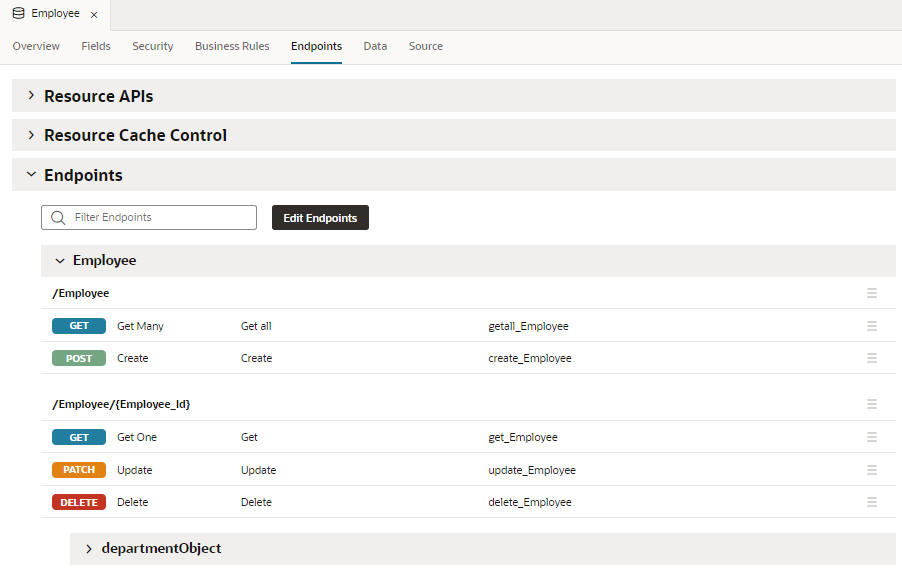This screenshot has height=573, width=902.
Task: Click the Get One label
Action: point(137,437)
